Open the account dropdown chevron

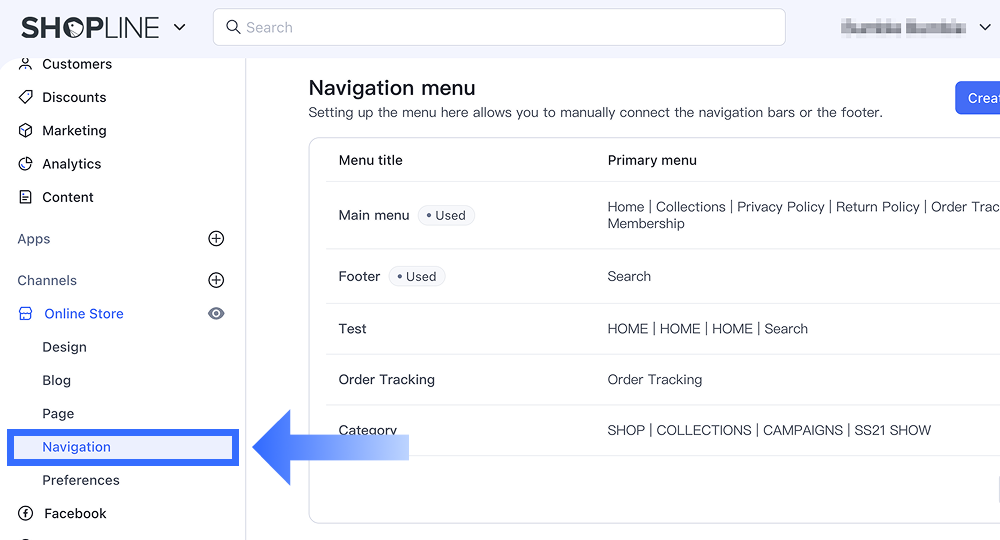(x=984, y=28)
